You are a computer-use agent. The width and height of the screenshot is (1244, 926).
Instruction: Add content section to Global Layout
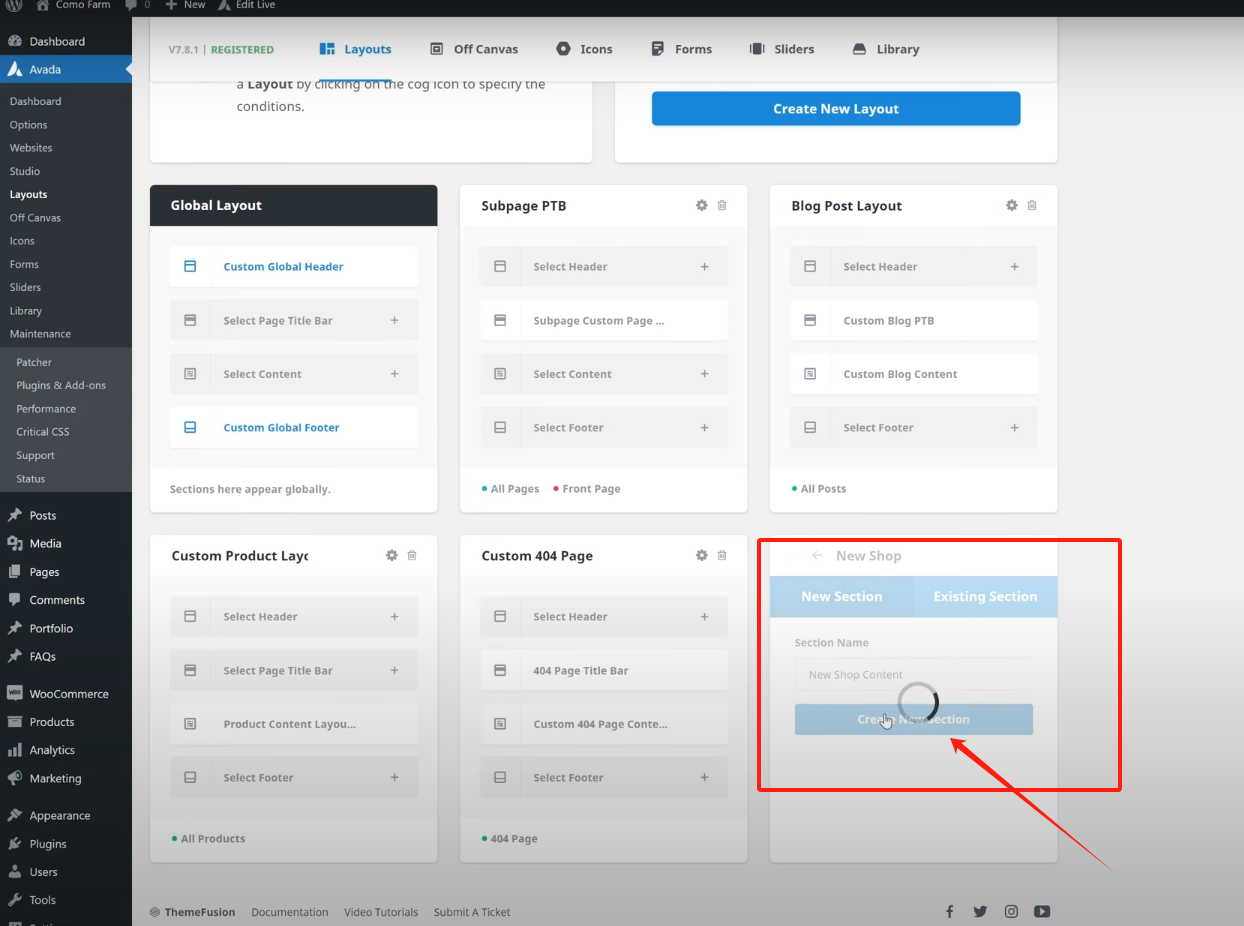click(x=394, y=374)
